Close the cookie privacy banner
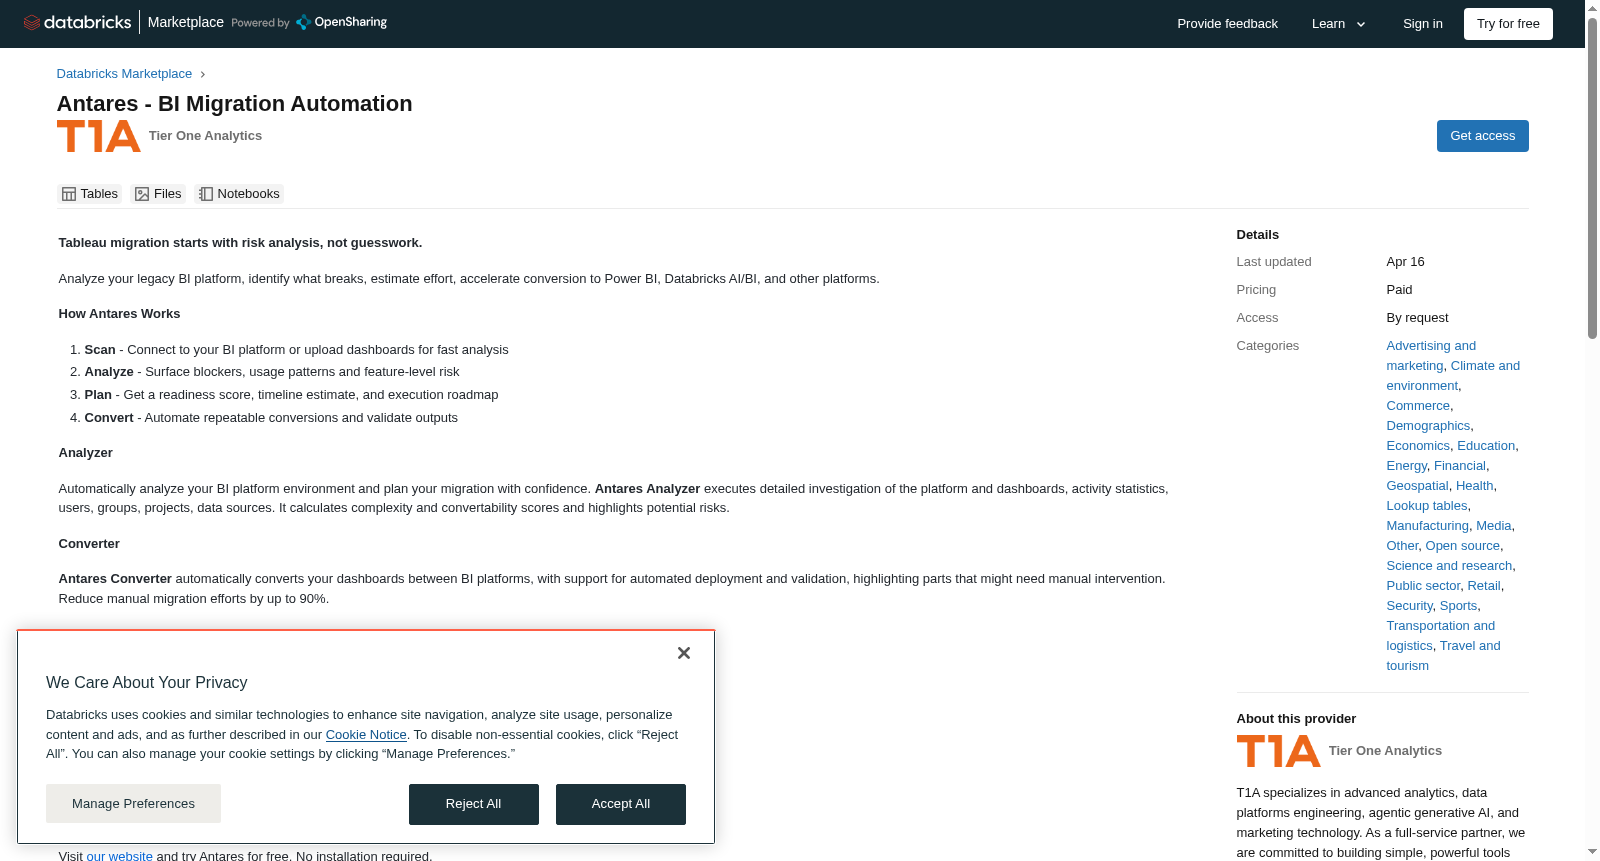 684,653
